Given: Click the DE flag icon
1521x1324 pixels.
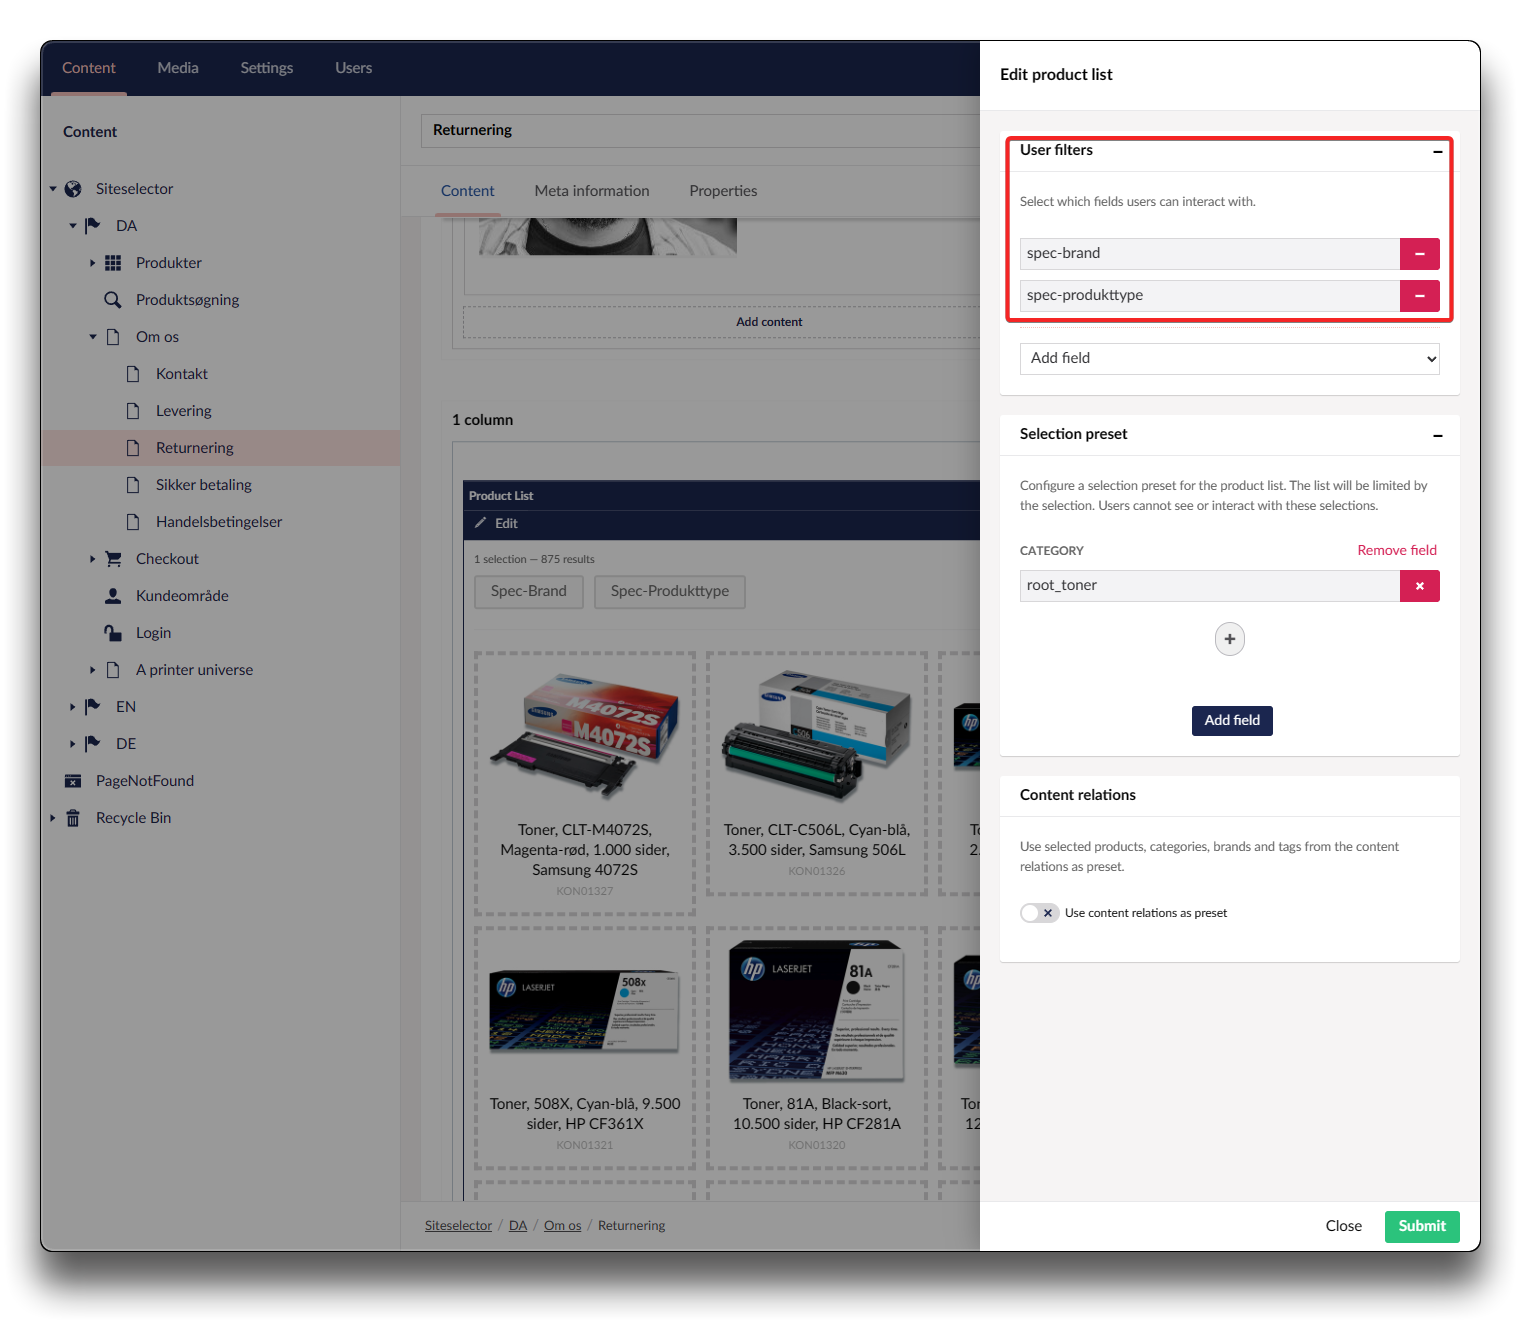Looking at the screenshot, I should coord(93,744).
